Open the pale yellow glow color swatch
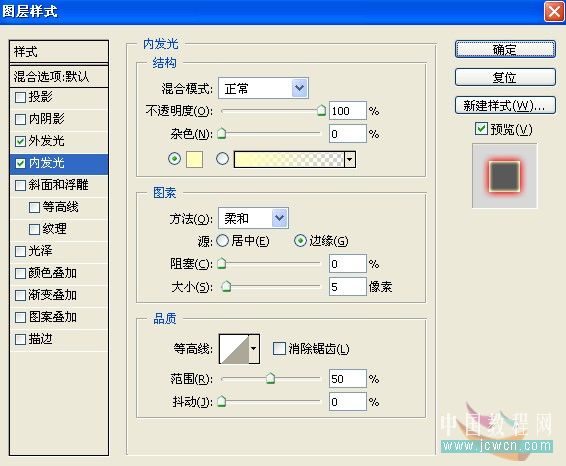The image size is (566, 466). tap(194, 159)
